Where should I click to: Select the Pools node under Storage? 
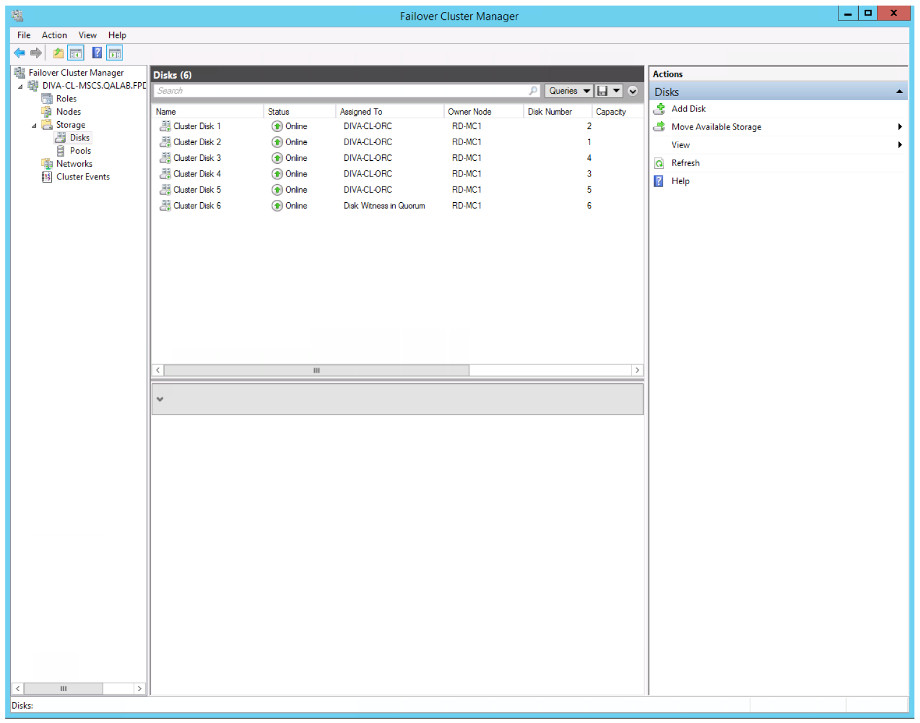(79, 151)
